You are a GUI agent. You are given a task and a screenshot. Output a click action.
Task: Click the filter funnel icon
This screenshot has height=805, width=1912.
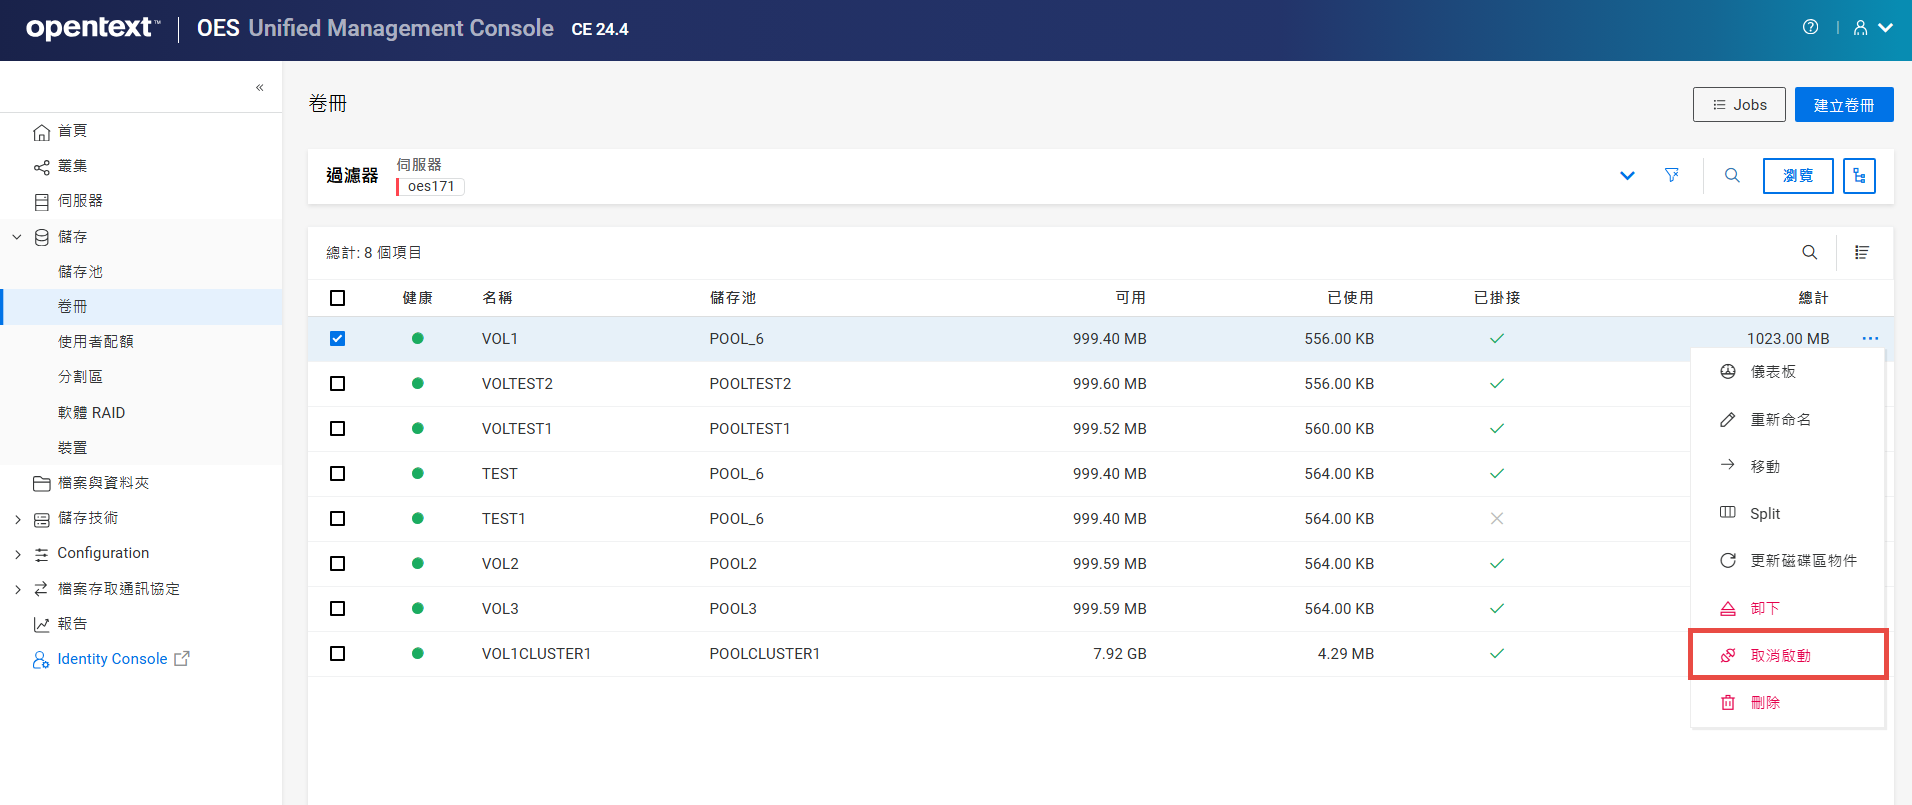tap(1671, 176)
